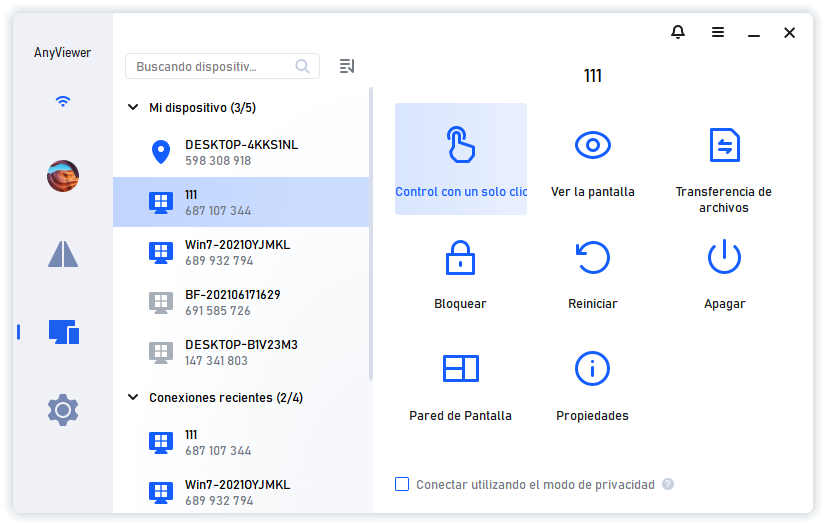Collapse the Mi dispositivo (3/5) group
Viewport: 831px width, 526px height.
(133, 108)
